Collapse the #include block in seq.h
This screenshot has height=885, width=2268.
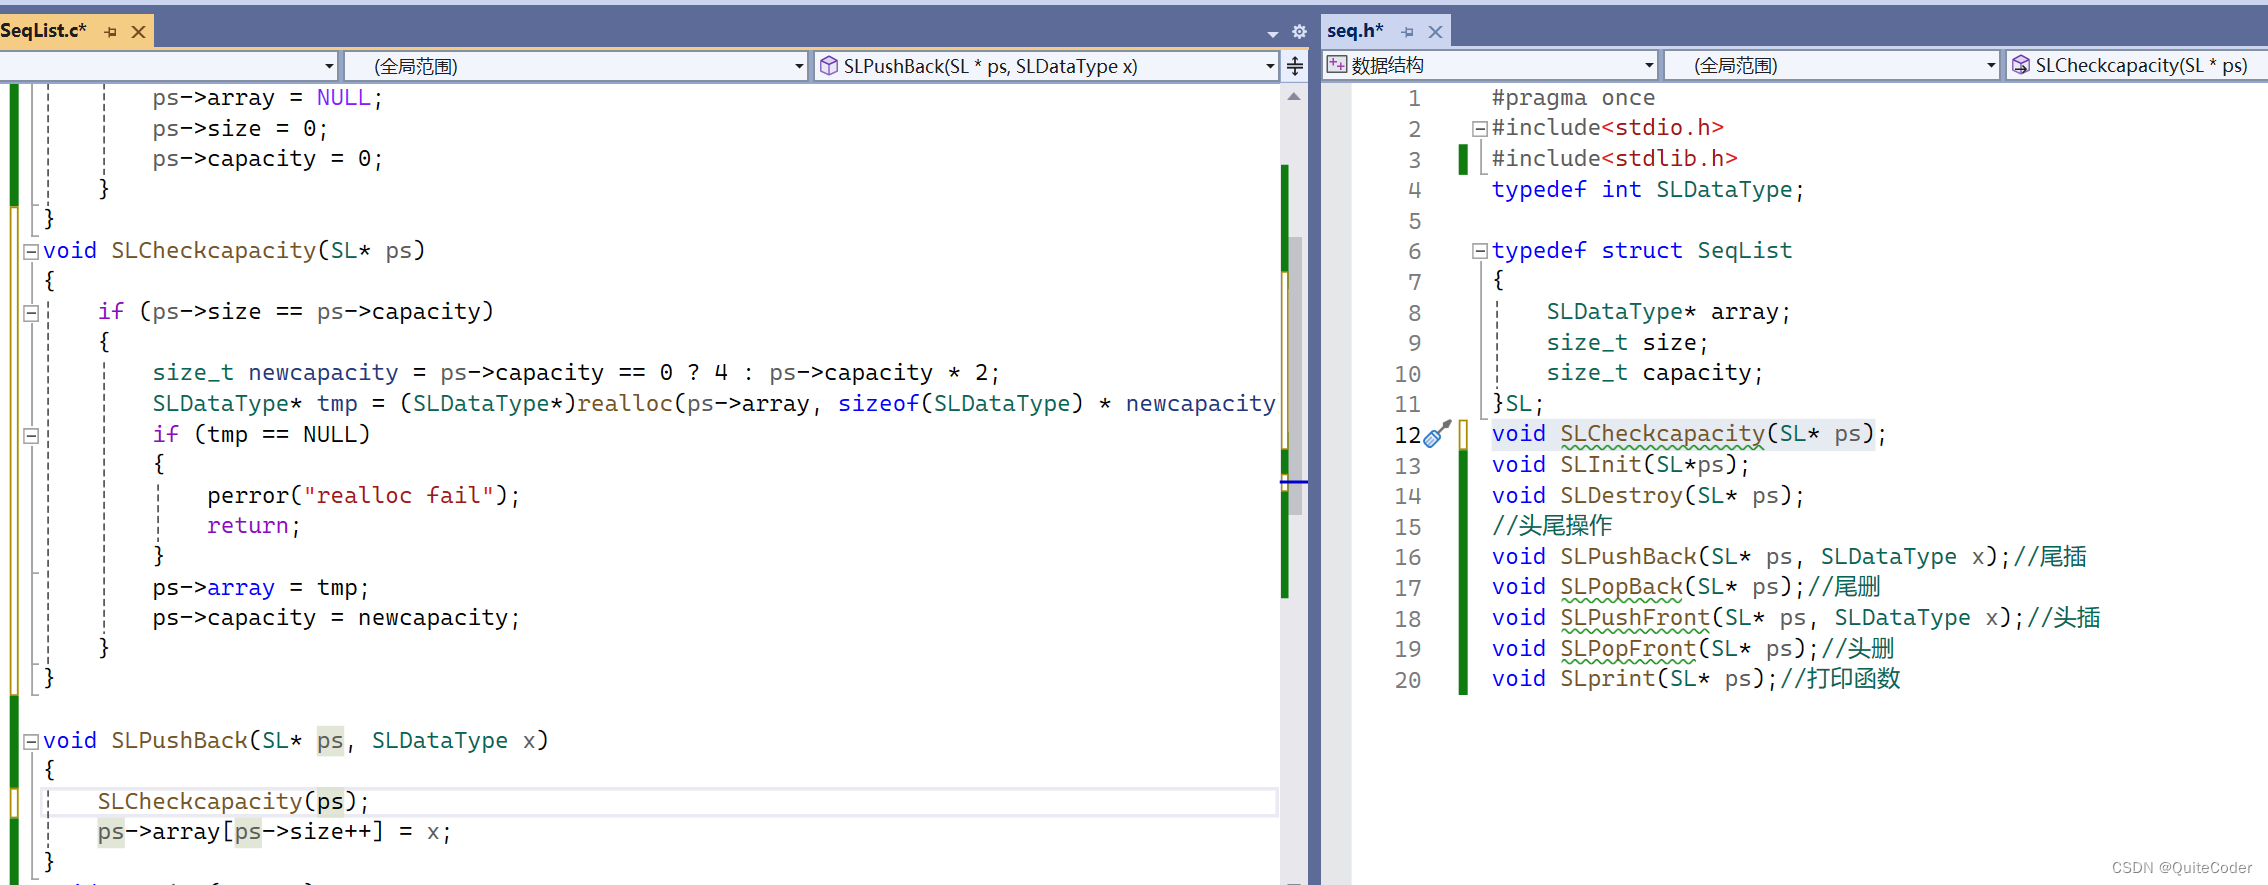point(1480,128)
